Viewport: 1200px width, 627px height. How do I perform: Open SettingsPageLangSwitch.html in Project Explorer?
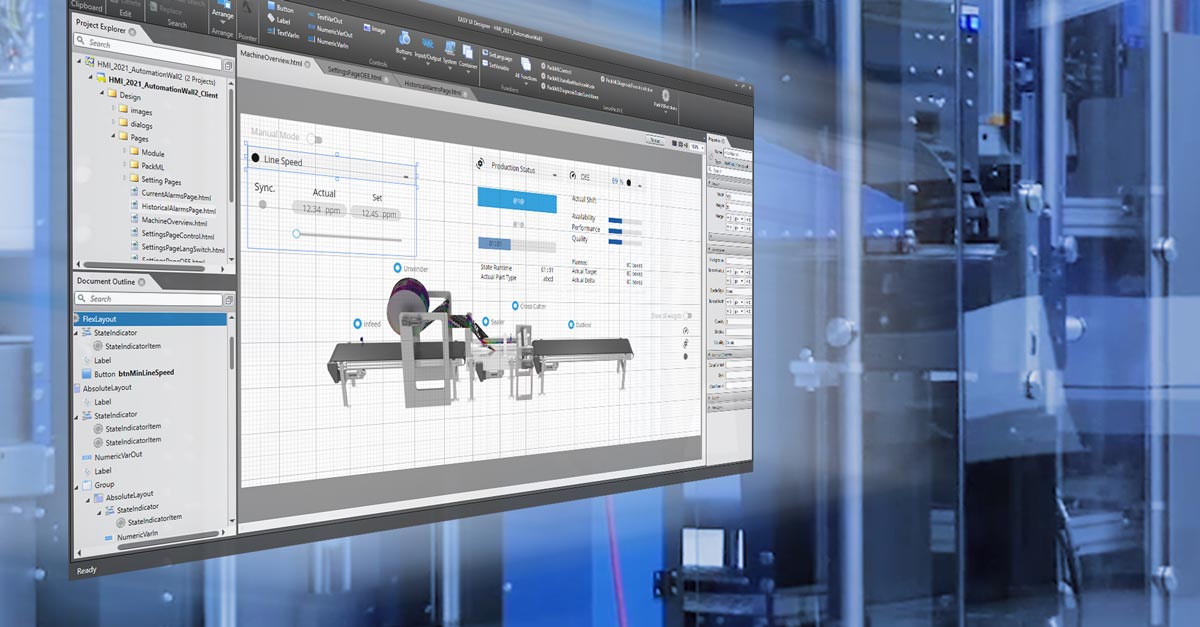(176, 248)
